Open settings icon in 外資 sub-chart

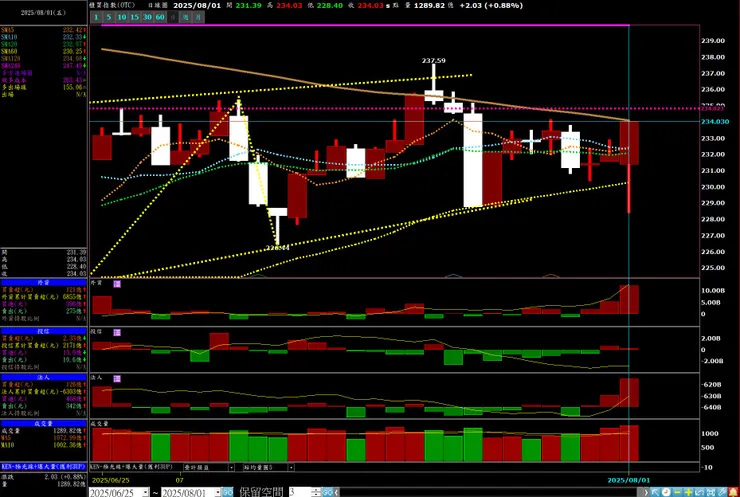pyautogui.click(x=117, y=284)
